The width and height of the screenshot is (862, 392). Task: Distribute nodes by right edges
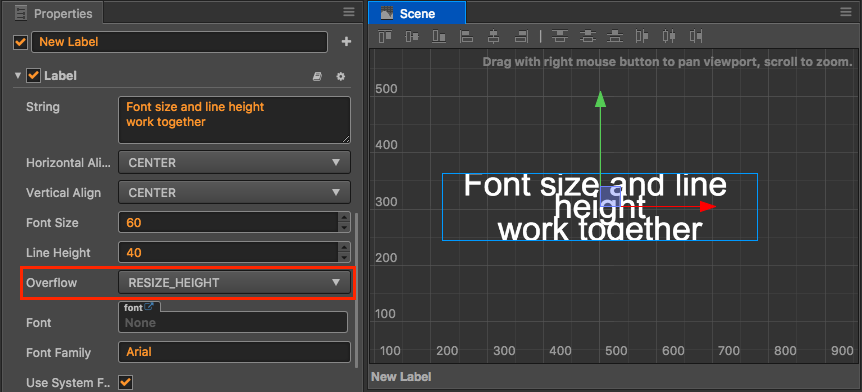coord(696,36)
